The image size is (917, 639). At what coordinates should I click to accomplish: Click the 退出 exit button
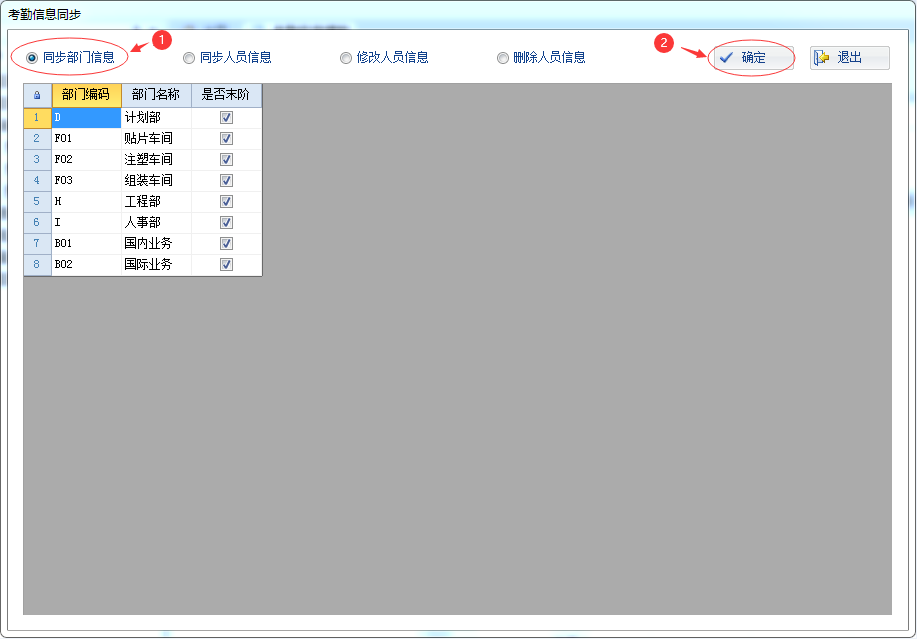(x=849, y=58)
